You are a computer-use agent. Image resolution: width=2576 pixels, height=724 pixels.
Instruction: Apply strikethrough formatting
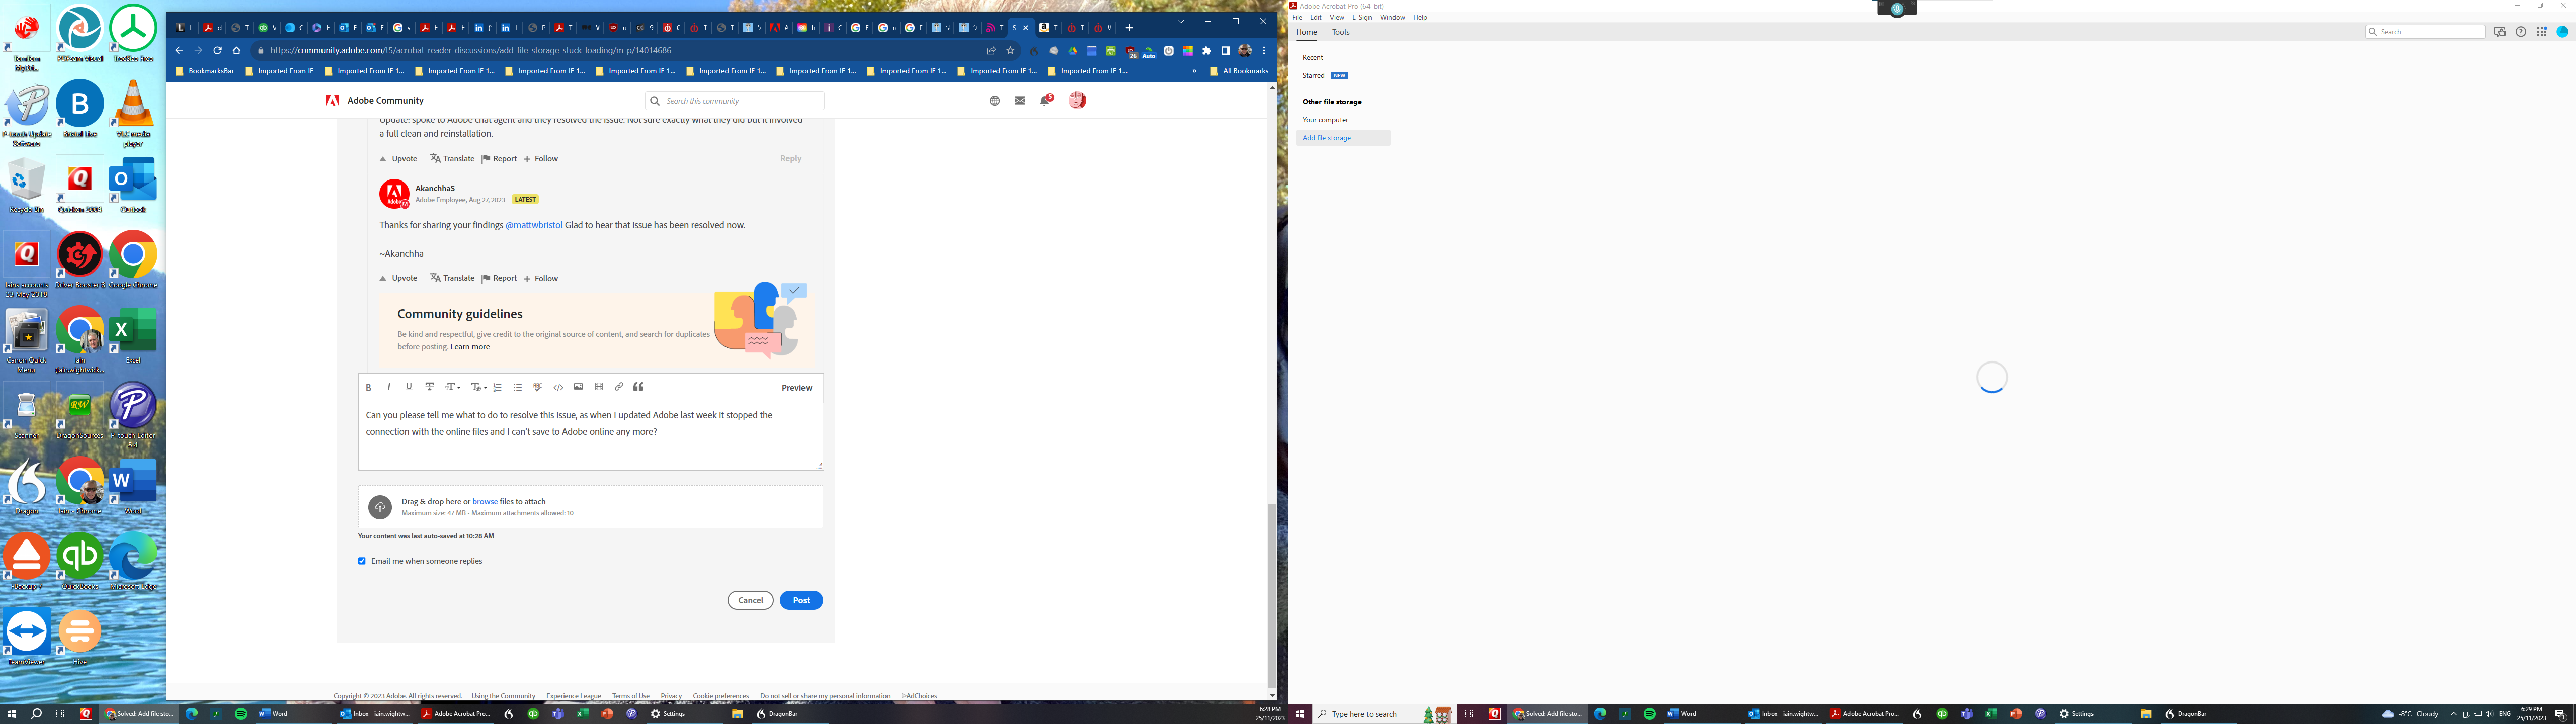pyautogui.click(x=430, y=387)
